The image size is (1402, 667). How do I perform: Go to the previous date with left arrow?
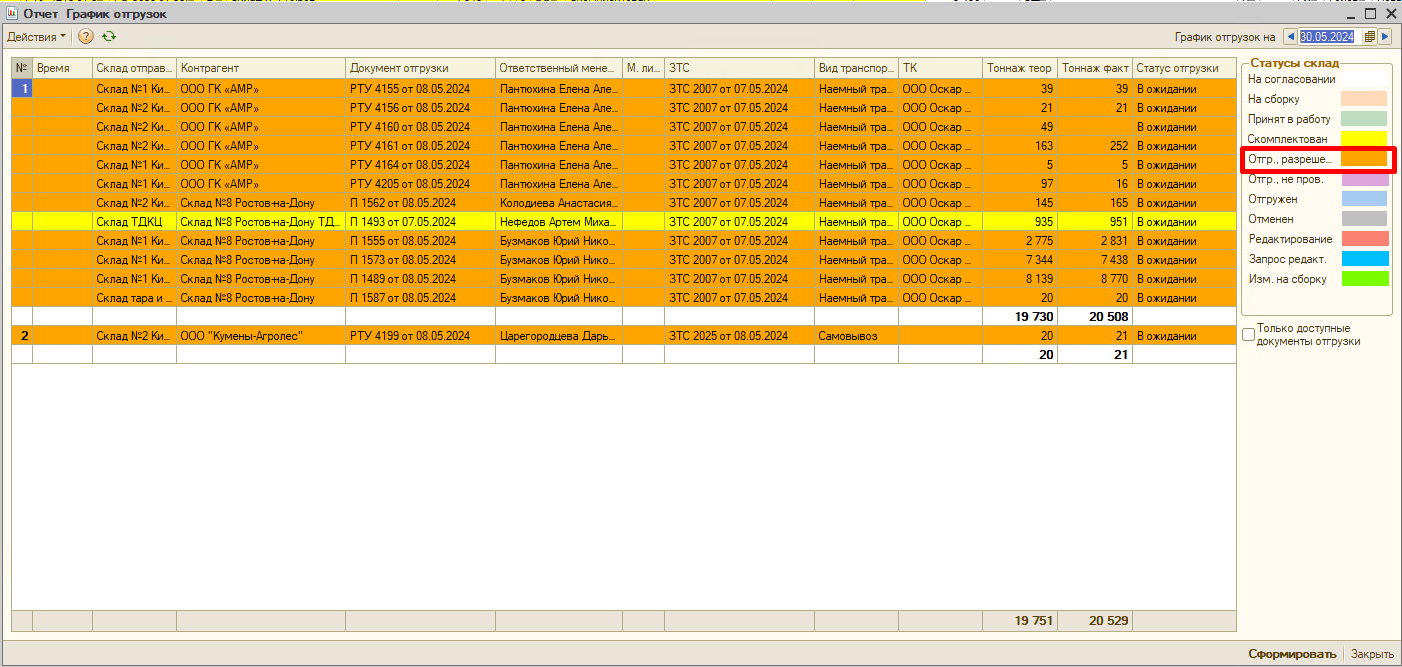1290,36
